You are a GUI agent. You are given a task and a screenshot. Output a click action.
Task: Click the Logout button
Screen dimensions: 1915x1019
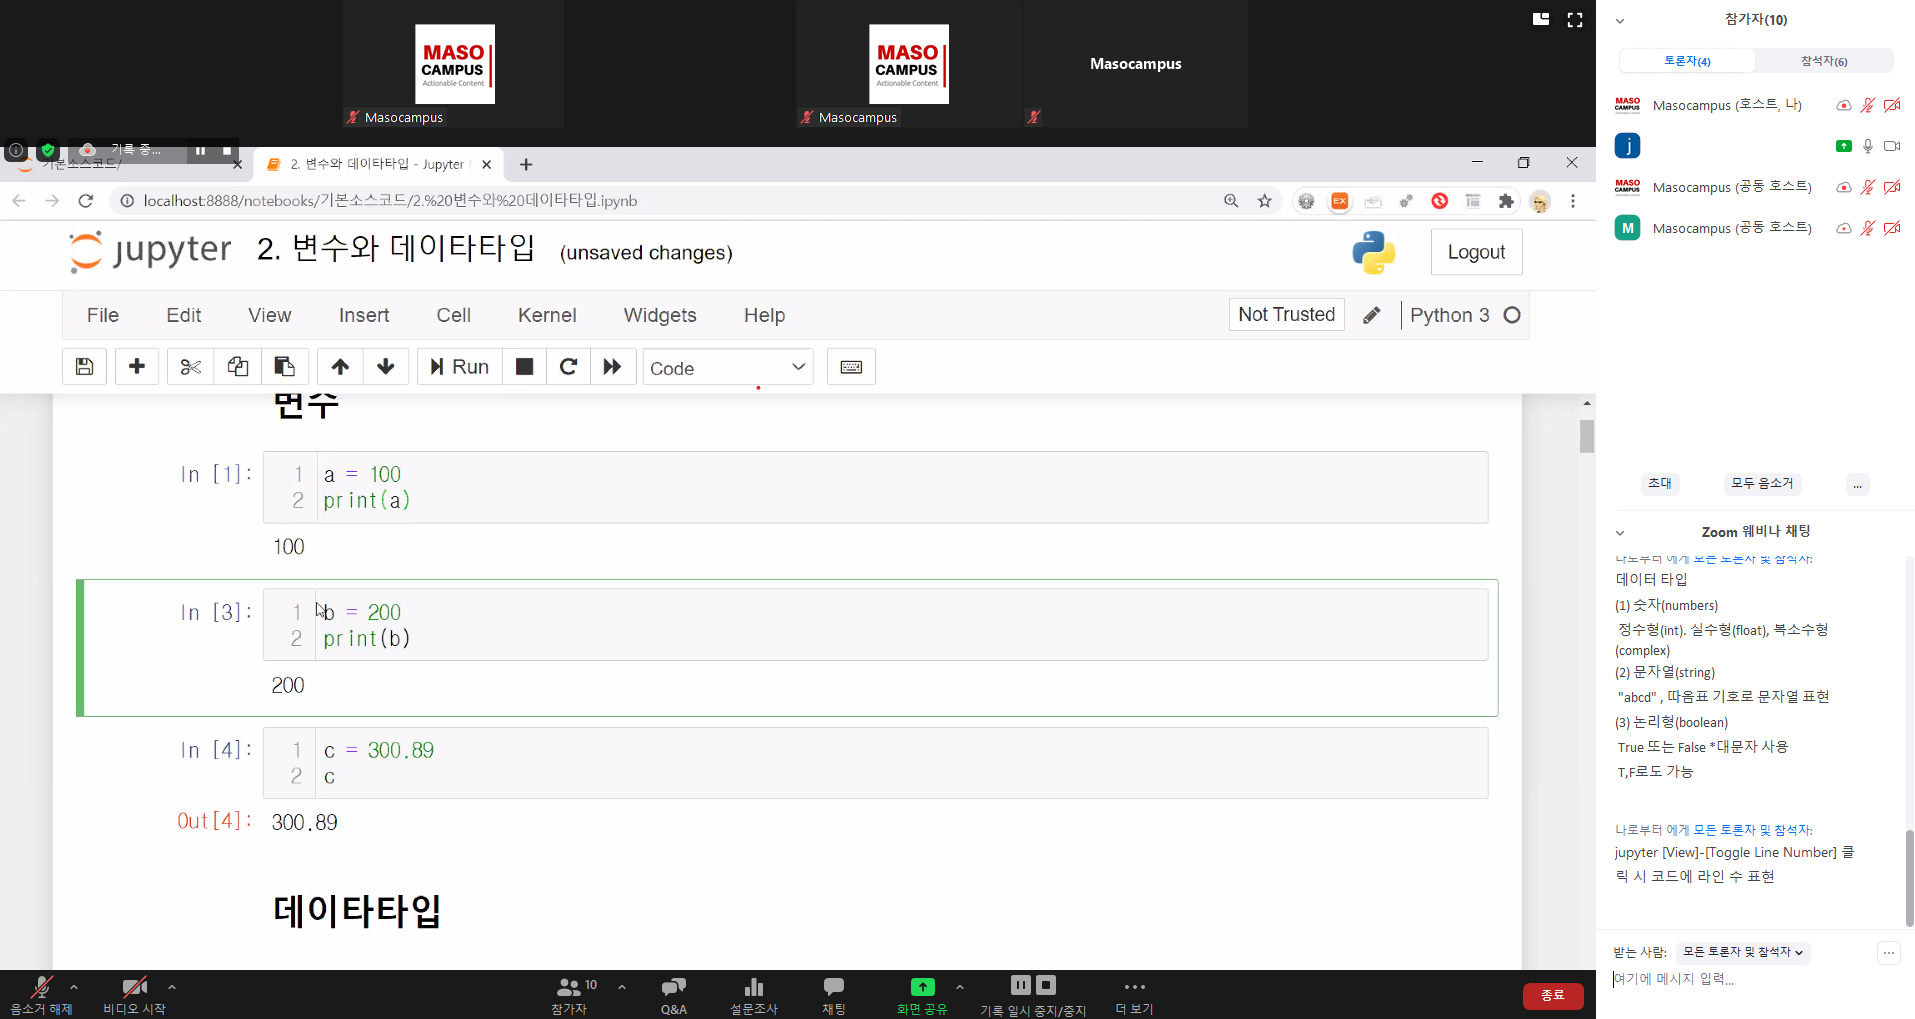(x=1476, y=252)
